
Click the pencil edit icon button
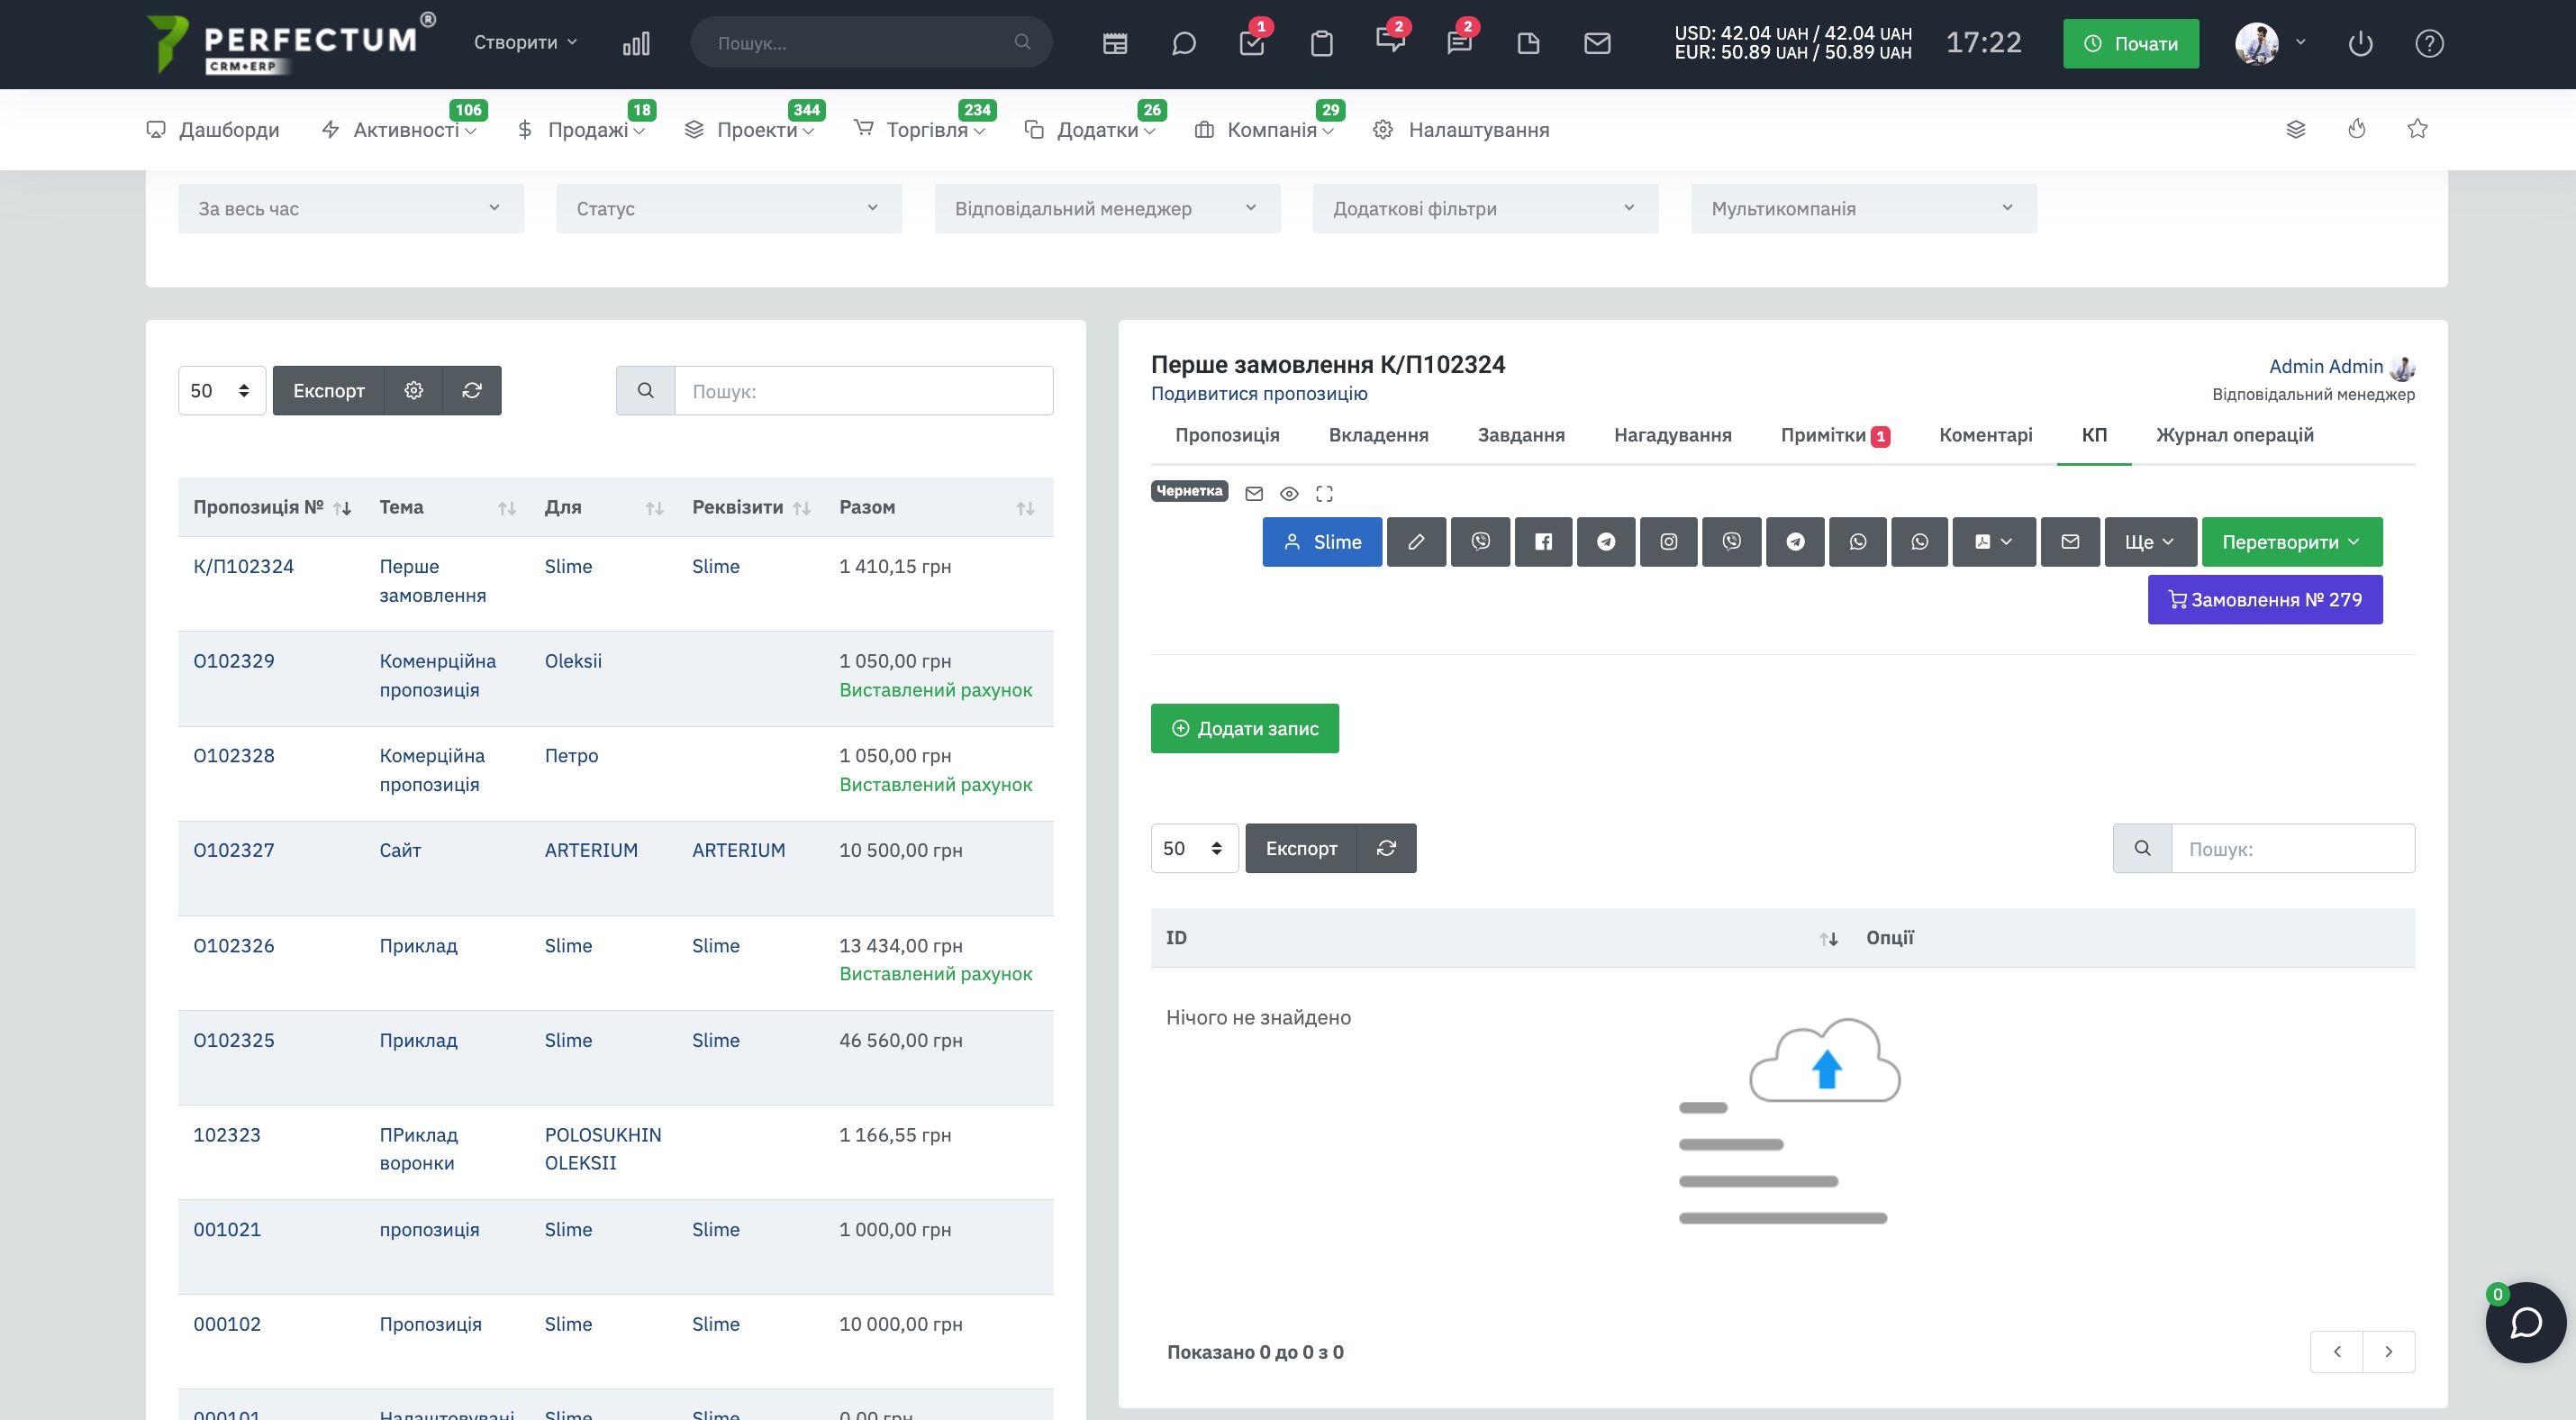click(1416, 542)
